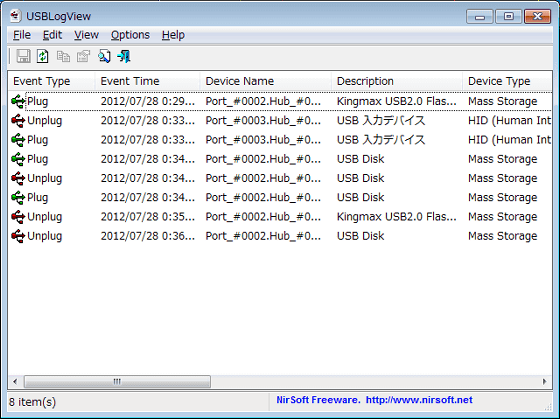This screenshot has height=419, width=560.
Task: Sort by the Event Time column header
Action: pyautogui.click(x=147, y=81)
